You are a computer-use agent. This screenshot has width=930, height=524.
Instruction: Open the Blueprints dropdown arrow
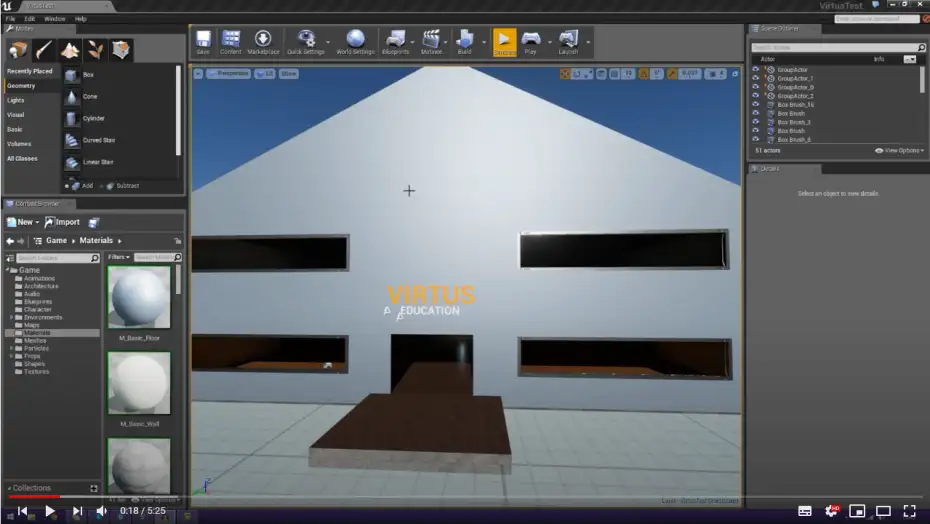[x=413, y=42]
